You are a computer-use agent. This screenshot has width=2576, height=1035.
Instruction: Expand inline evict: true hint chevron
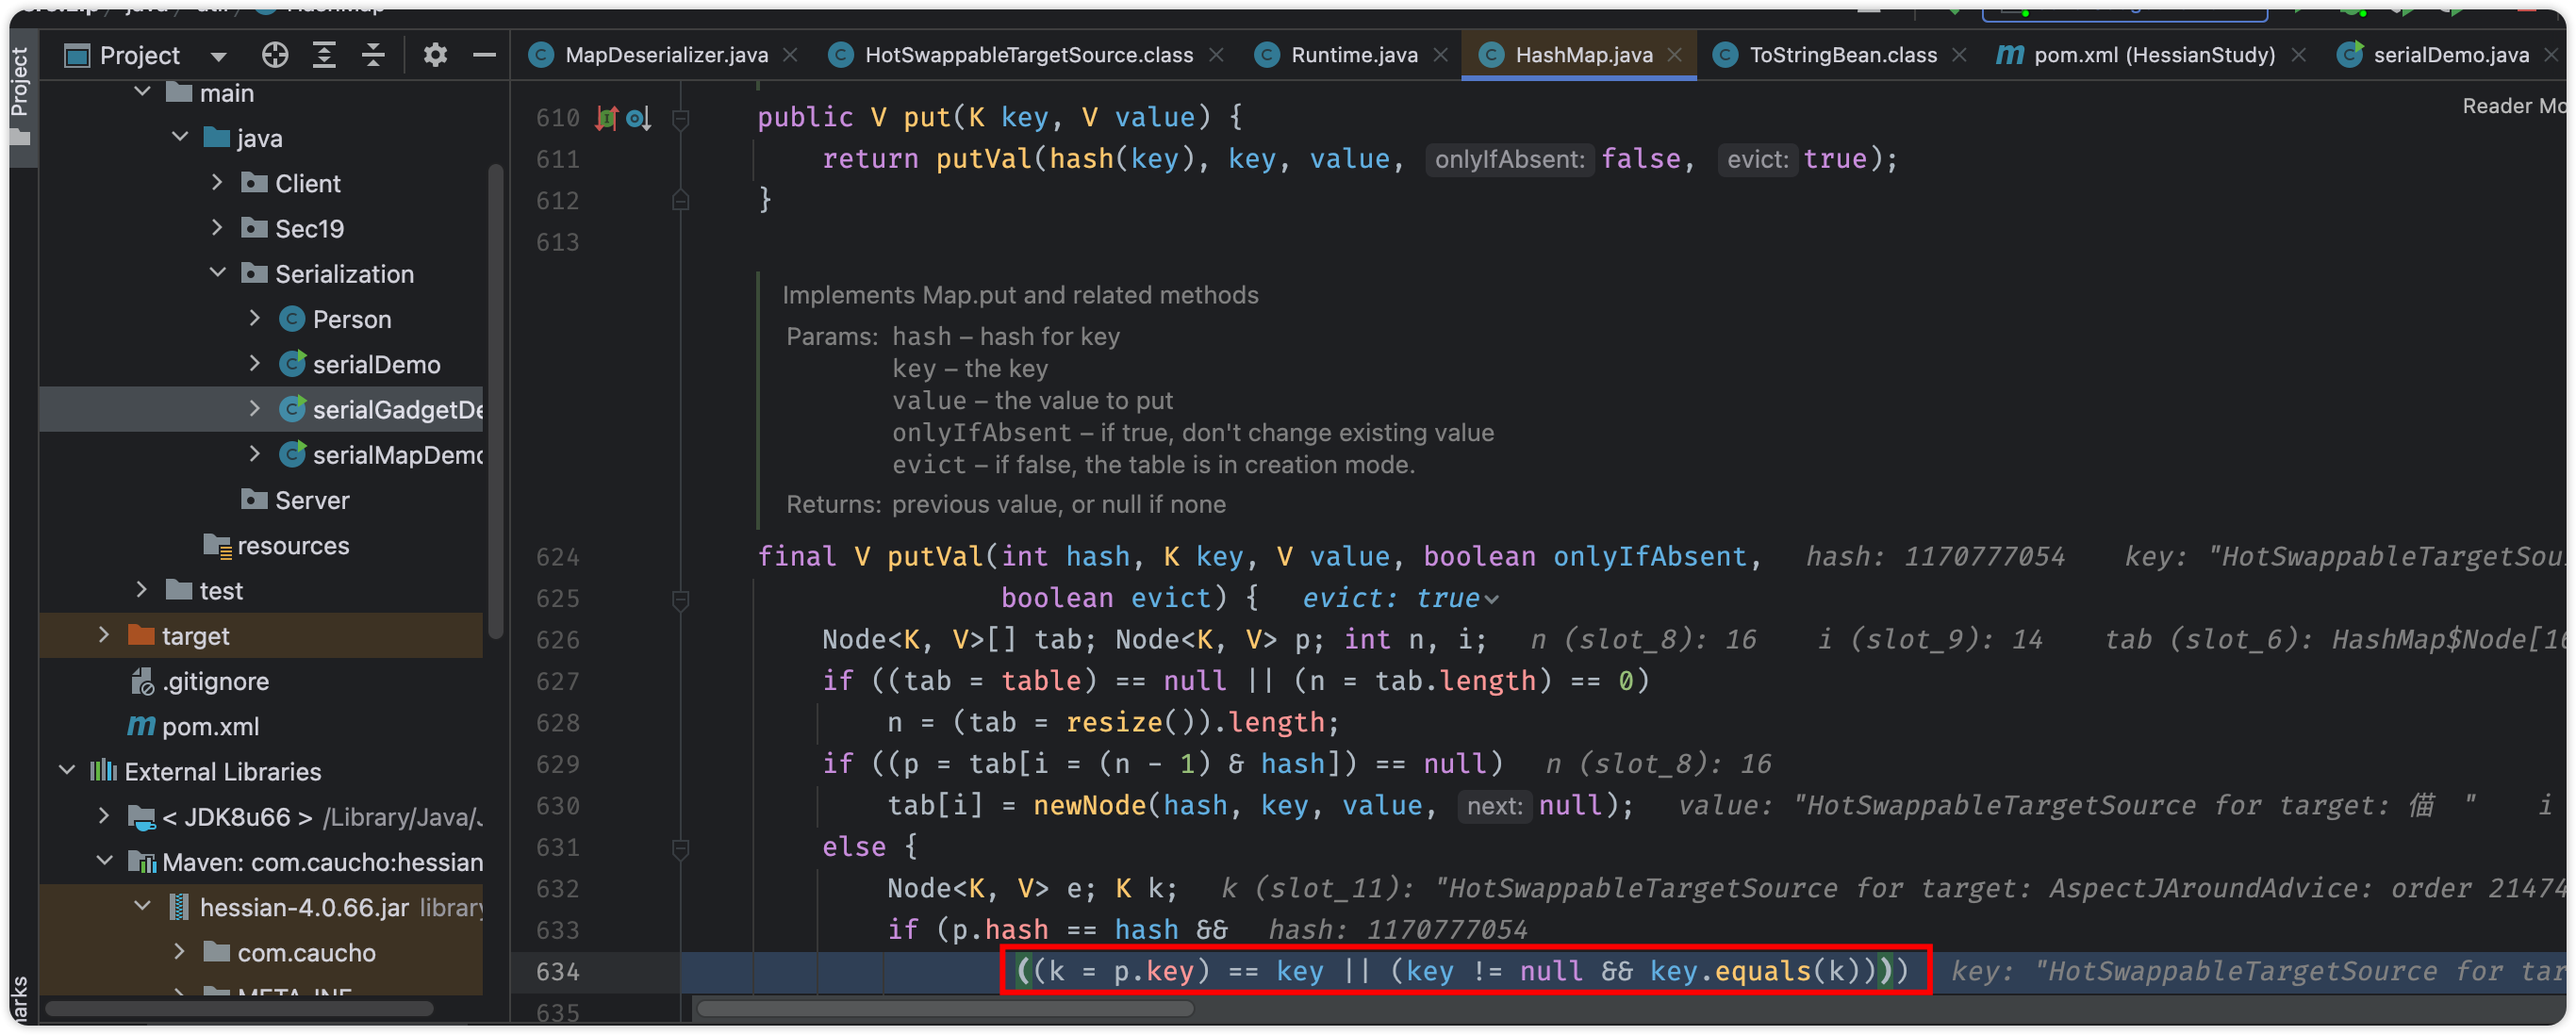[x=1491, y=599]
